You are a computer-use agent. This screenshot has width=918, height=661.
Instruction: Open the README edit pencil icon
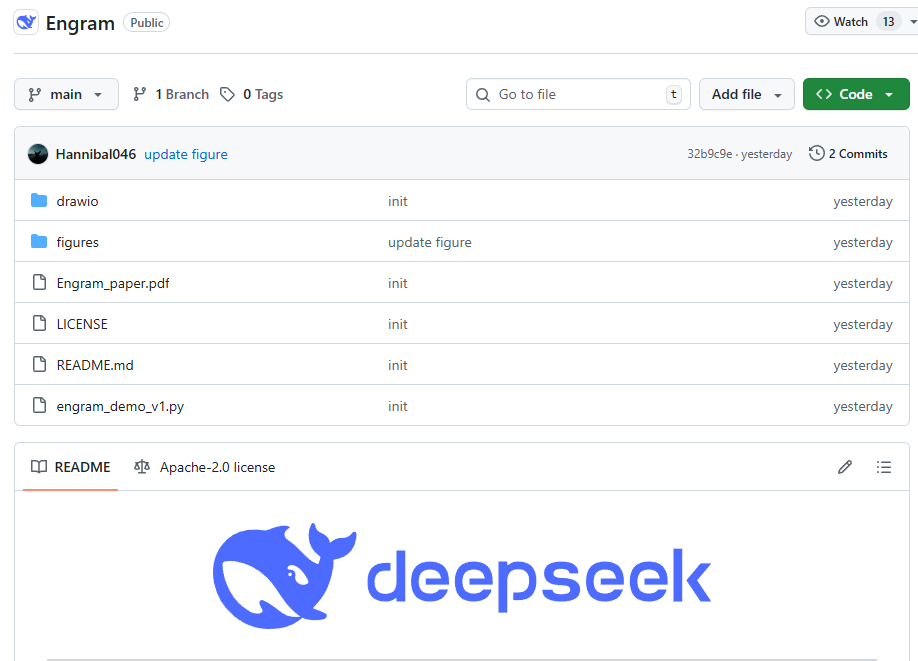(845, 467)
